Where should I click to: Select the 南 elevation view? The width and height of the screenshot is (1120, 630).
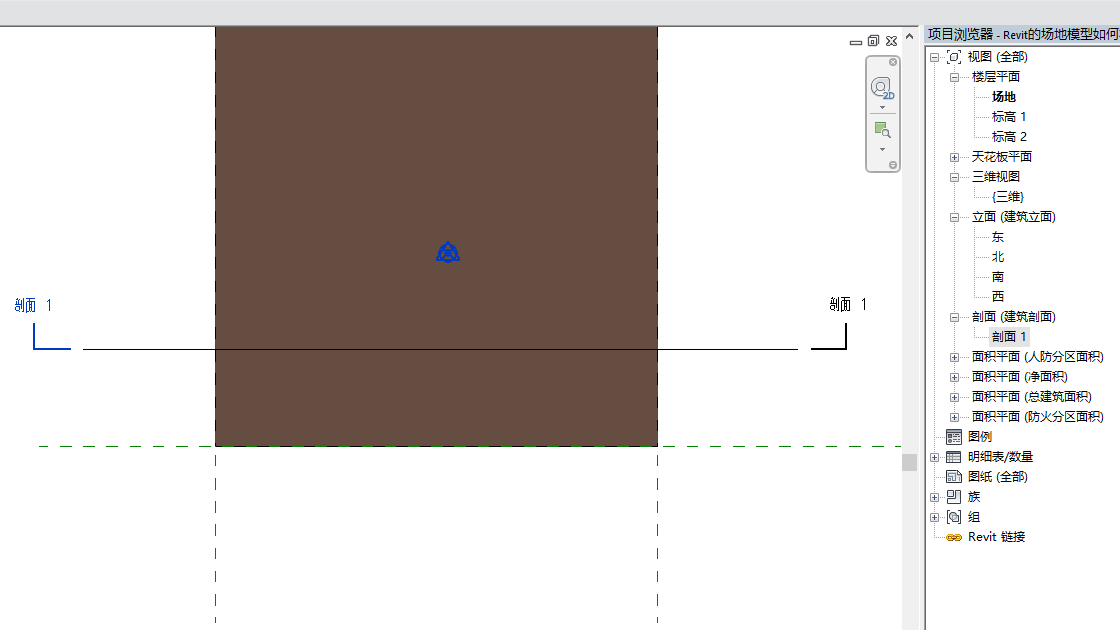998,276
